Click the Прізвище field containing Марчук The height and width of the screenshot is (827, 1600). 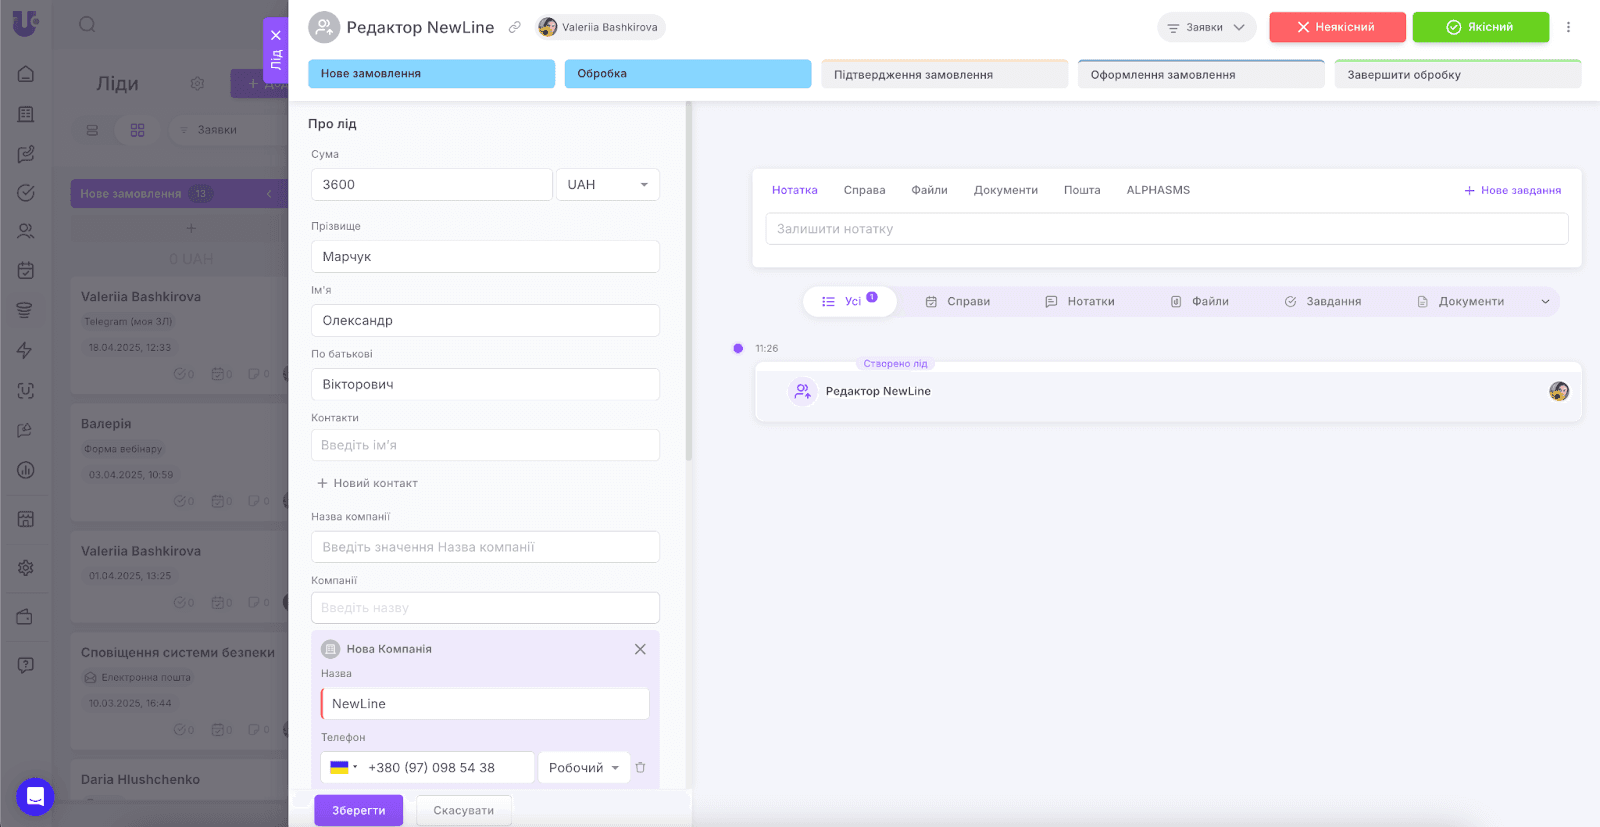[485, 256]
